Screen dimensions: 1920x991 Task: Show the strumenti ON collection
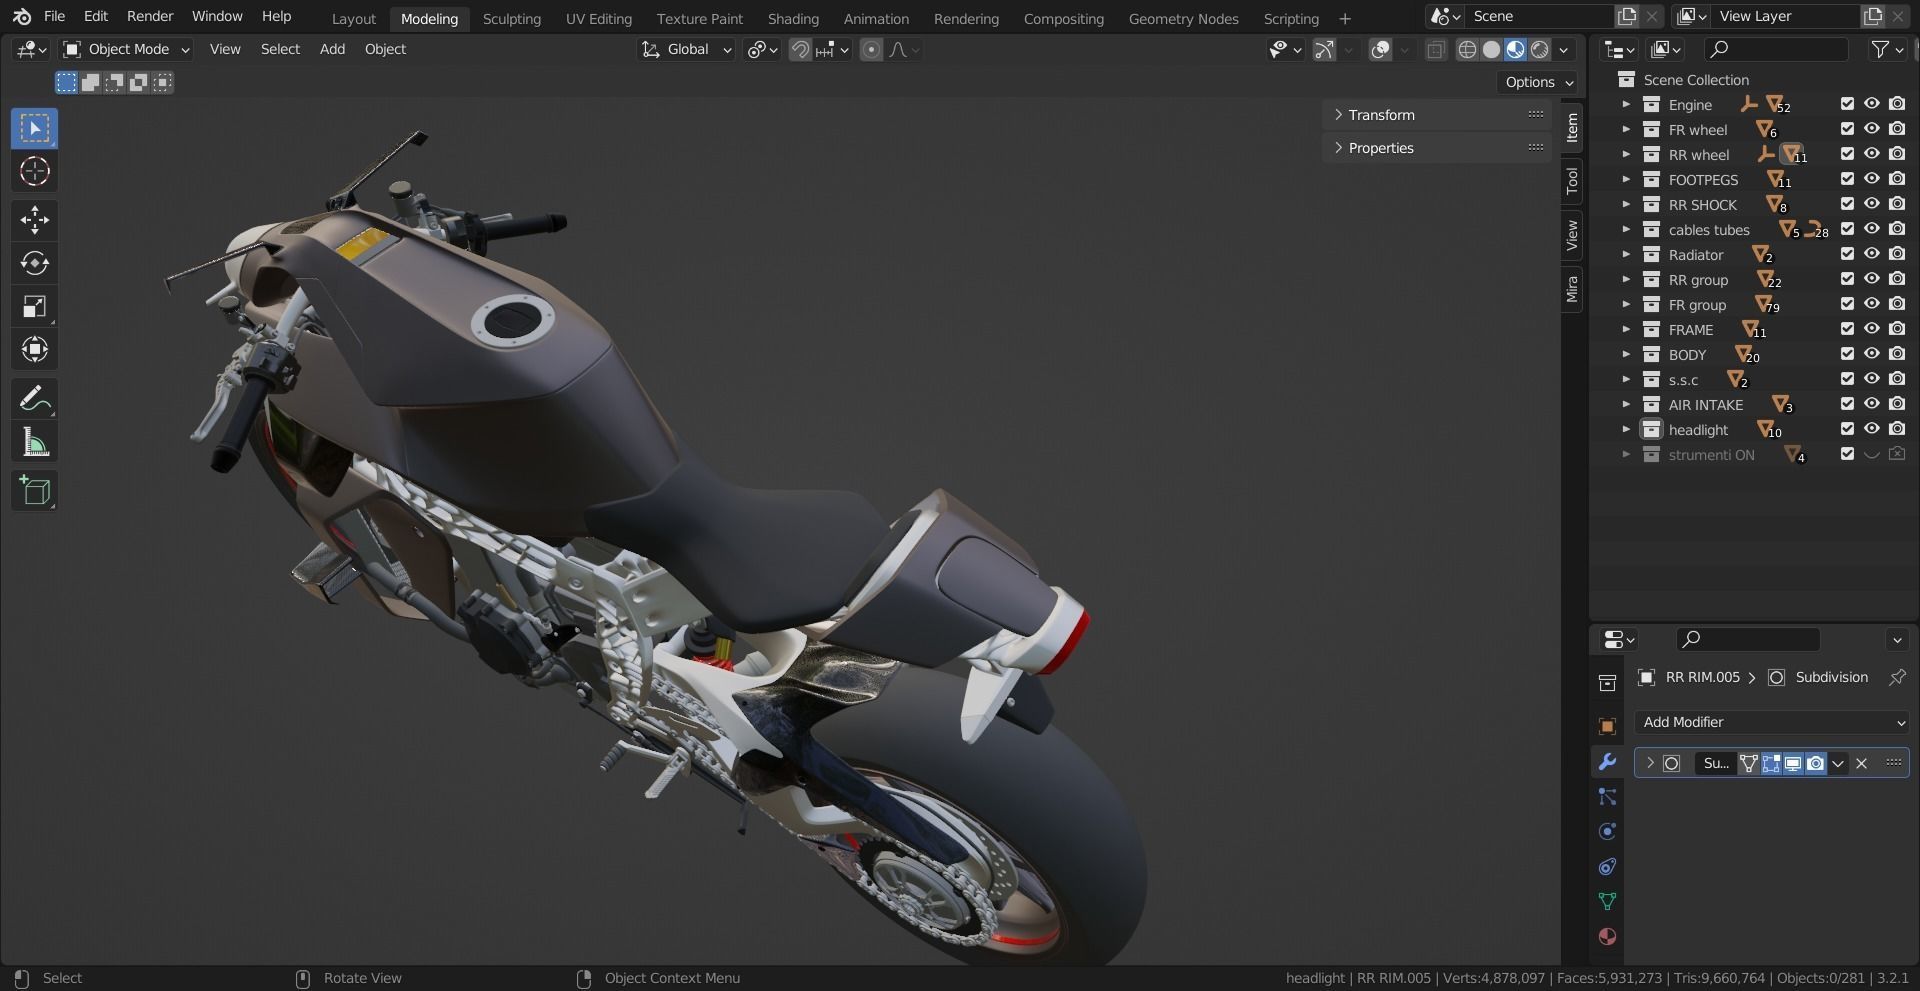1872,454
